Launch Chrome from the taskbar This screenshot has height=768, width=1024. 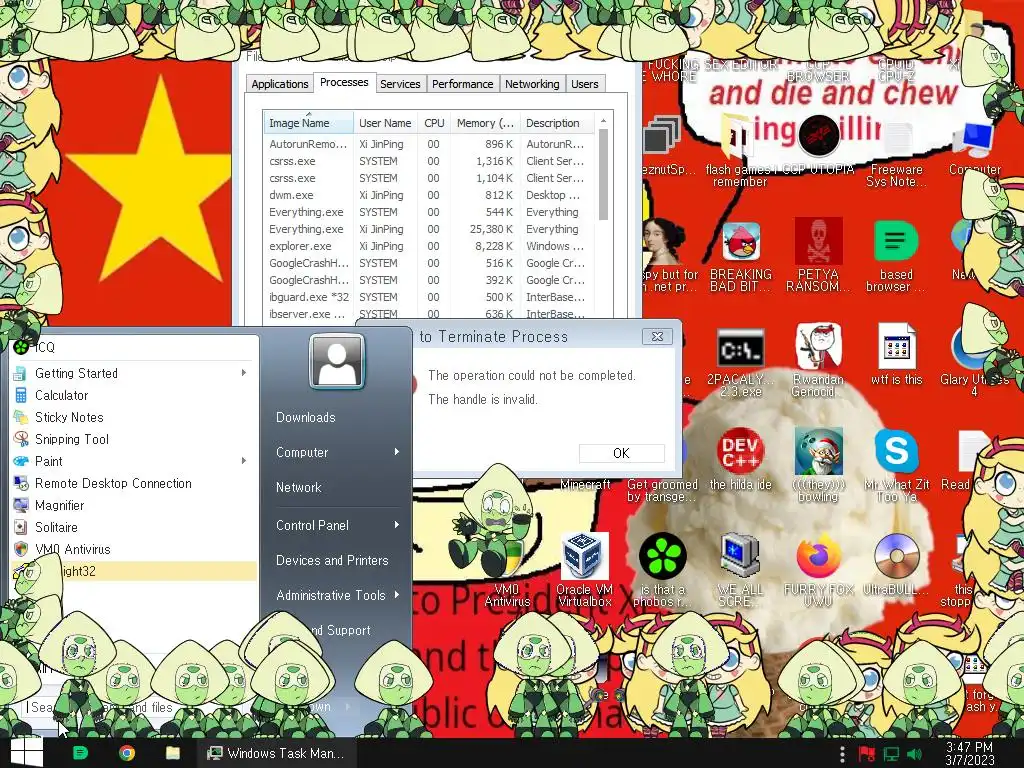pyautogui.click(x=127, y=753)
